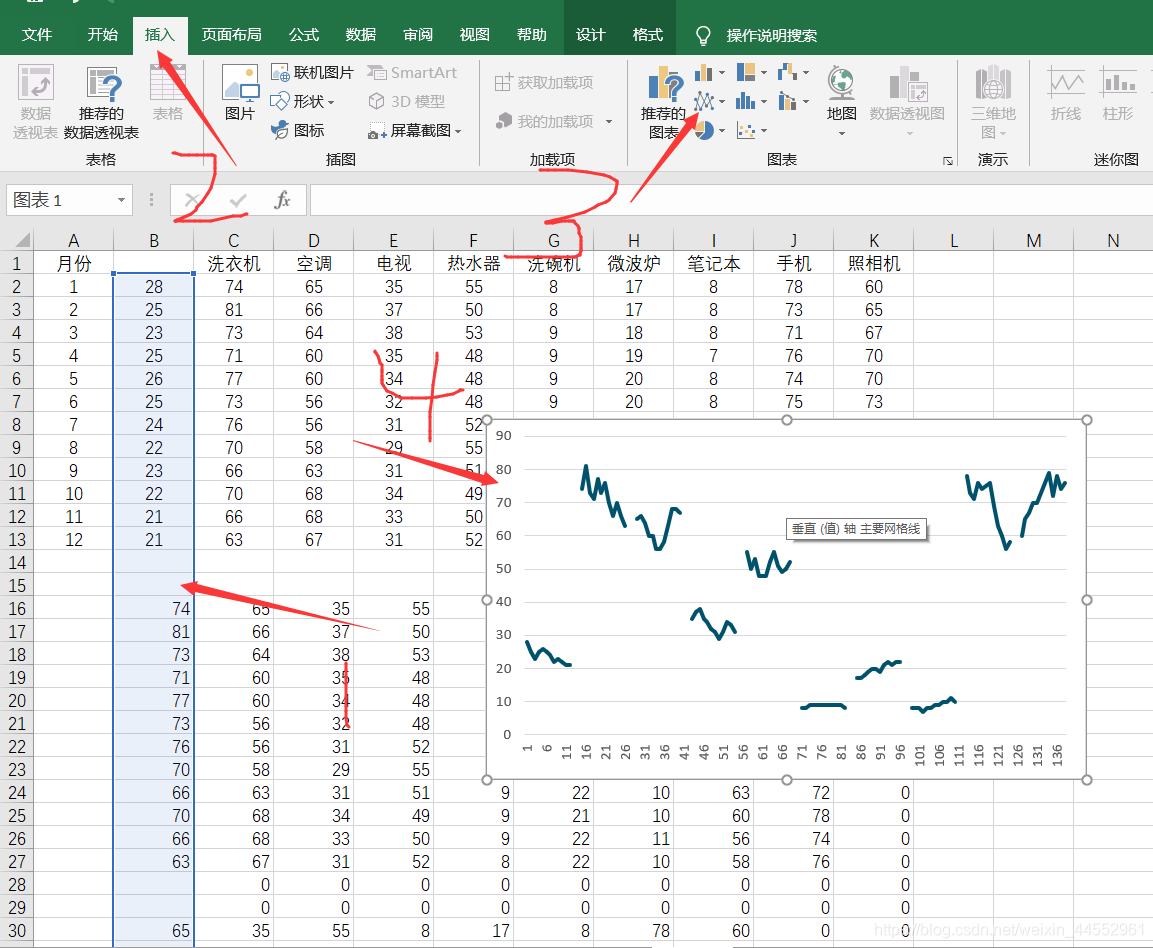Expand My Add-ins (我的加载项) dropdown arrow
This screenshot has width=1153, height=948.
pos(609,121)
